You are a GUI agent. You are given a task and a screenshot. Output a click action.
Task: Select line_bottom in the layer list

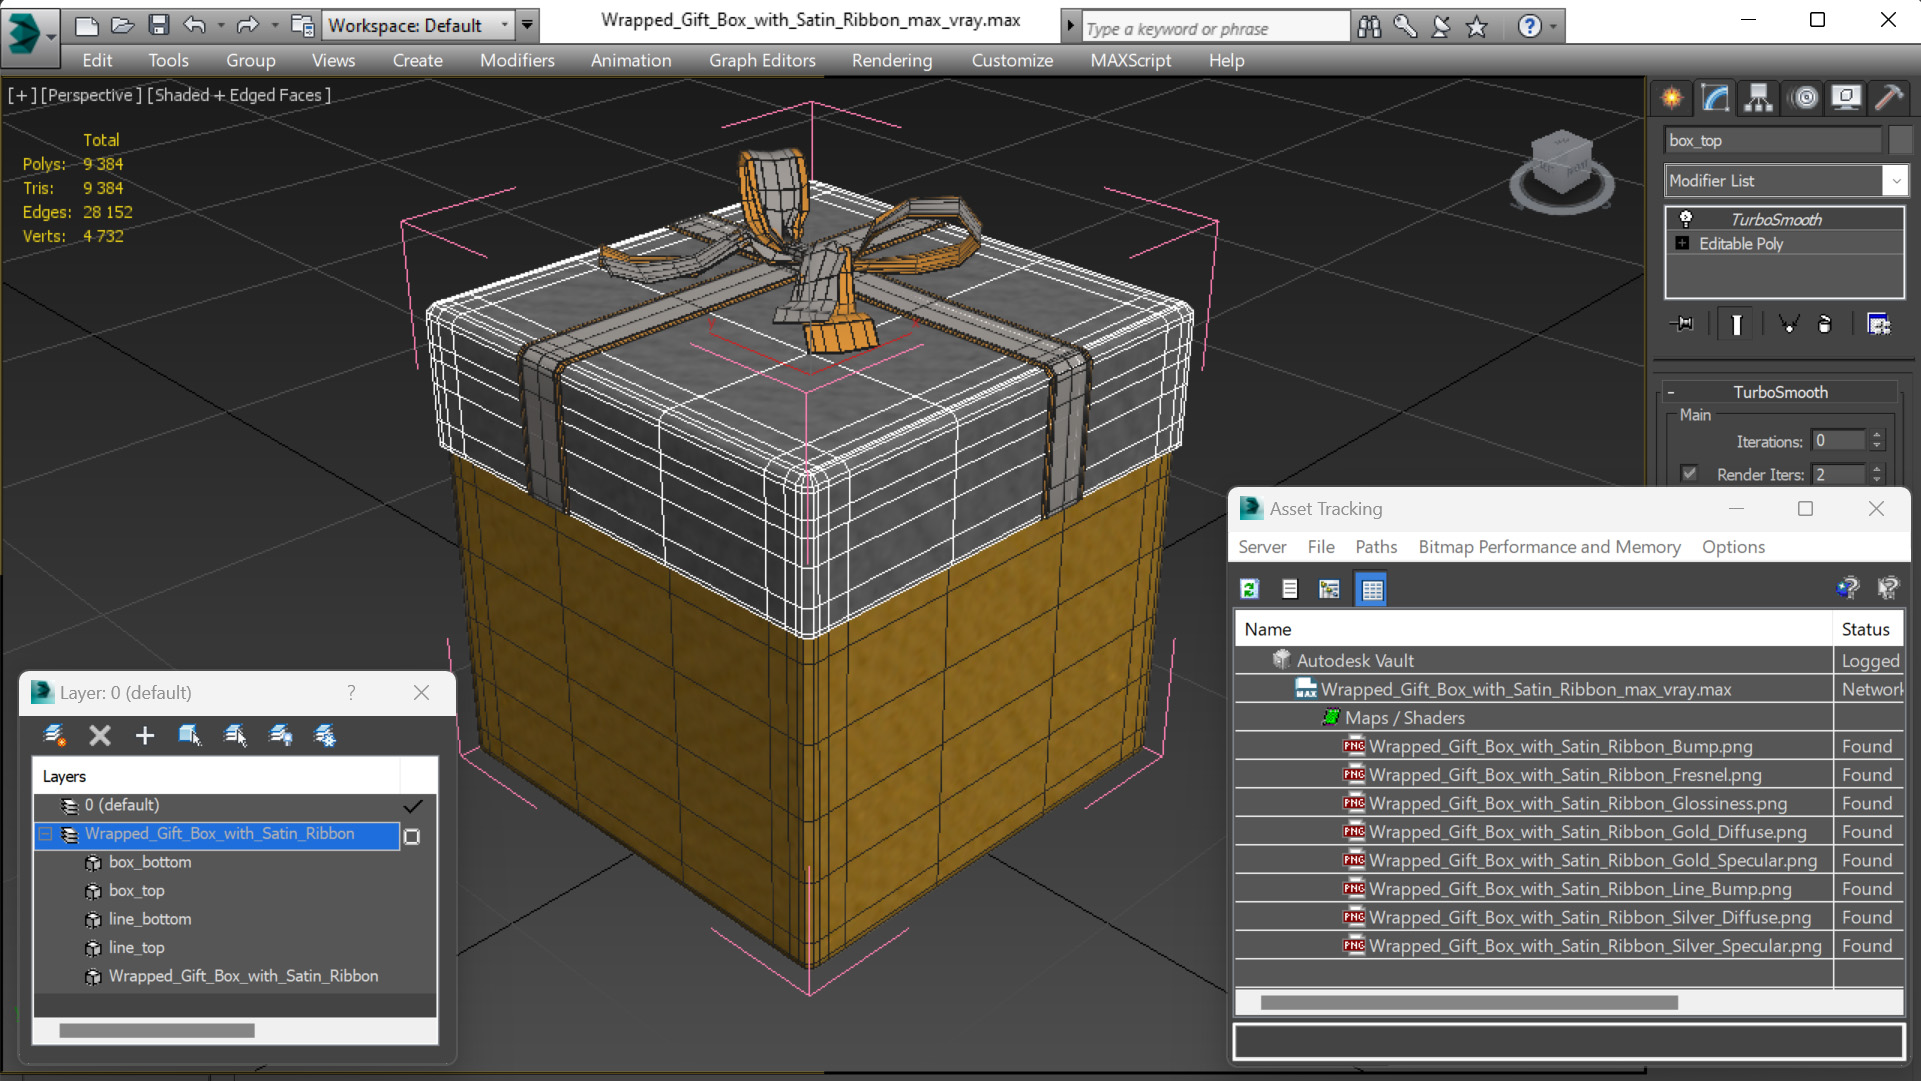tap(150, 919)
